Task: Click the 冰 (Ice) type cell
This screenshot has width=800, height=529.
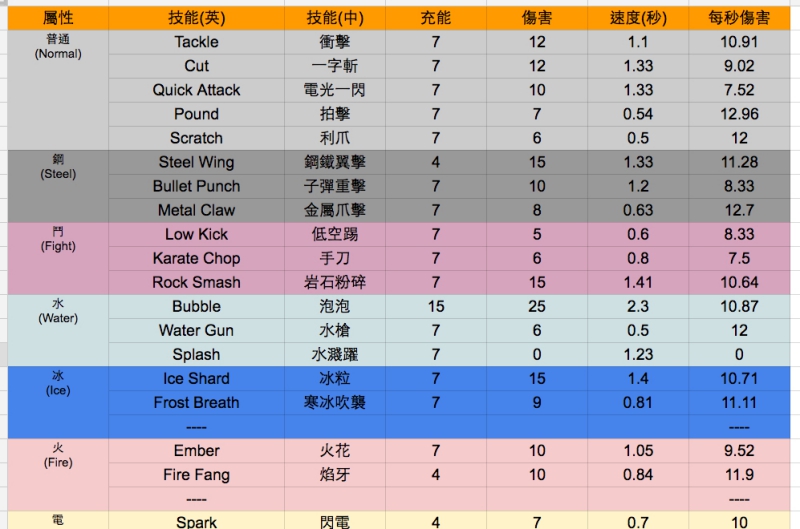Action: [57, 383]
